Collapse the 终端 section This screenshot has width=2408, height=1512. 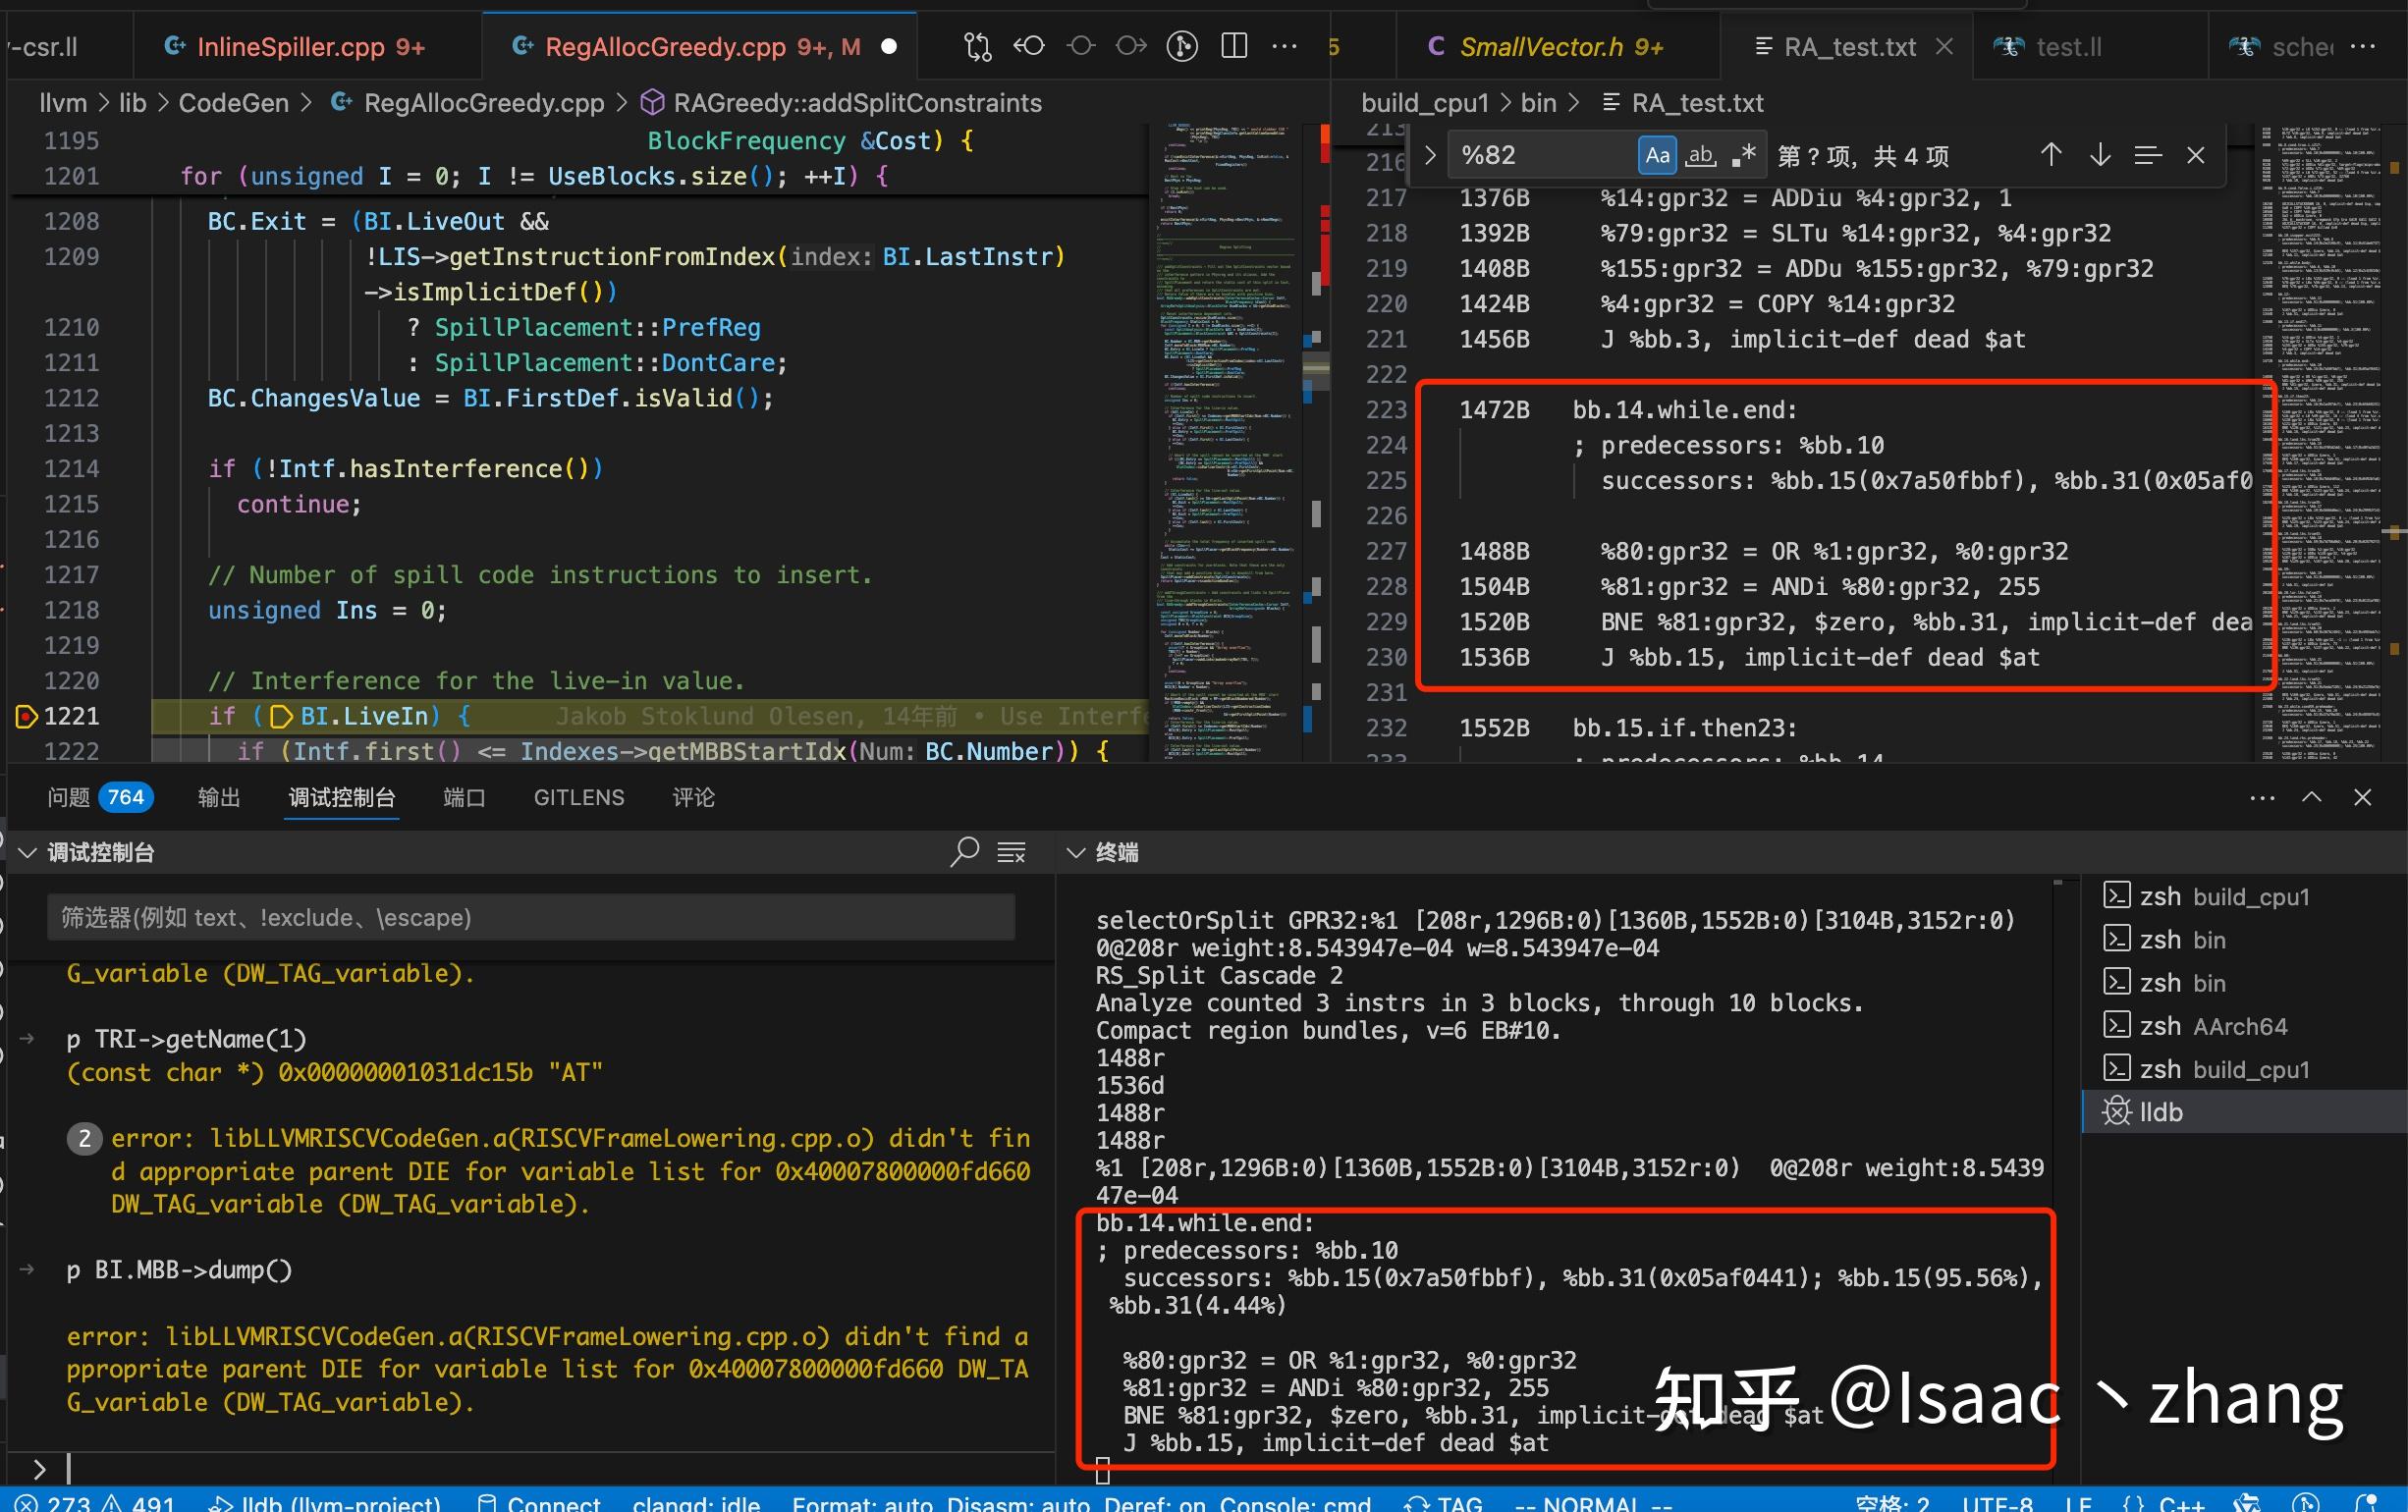1076,853
